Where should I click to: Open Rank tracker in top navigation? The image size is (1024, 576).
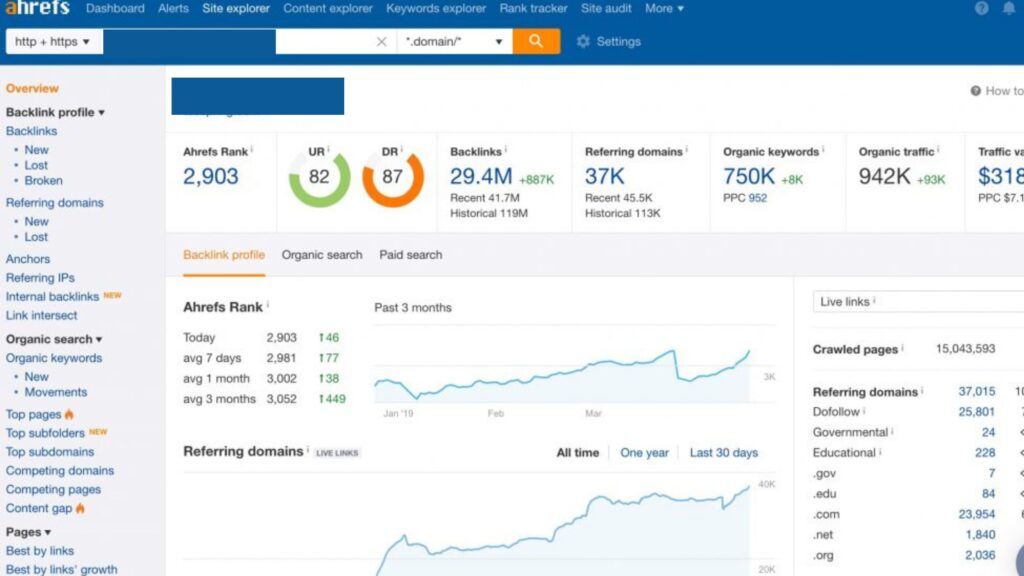click(x=534, y=8)
